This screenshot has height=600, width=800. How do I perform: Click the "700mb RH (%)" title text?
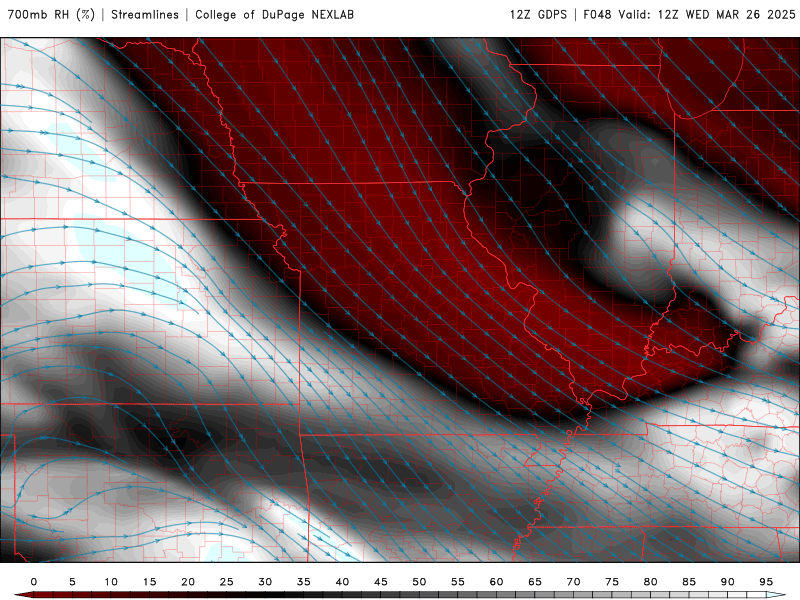click(52, 14)
